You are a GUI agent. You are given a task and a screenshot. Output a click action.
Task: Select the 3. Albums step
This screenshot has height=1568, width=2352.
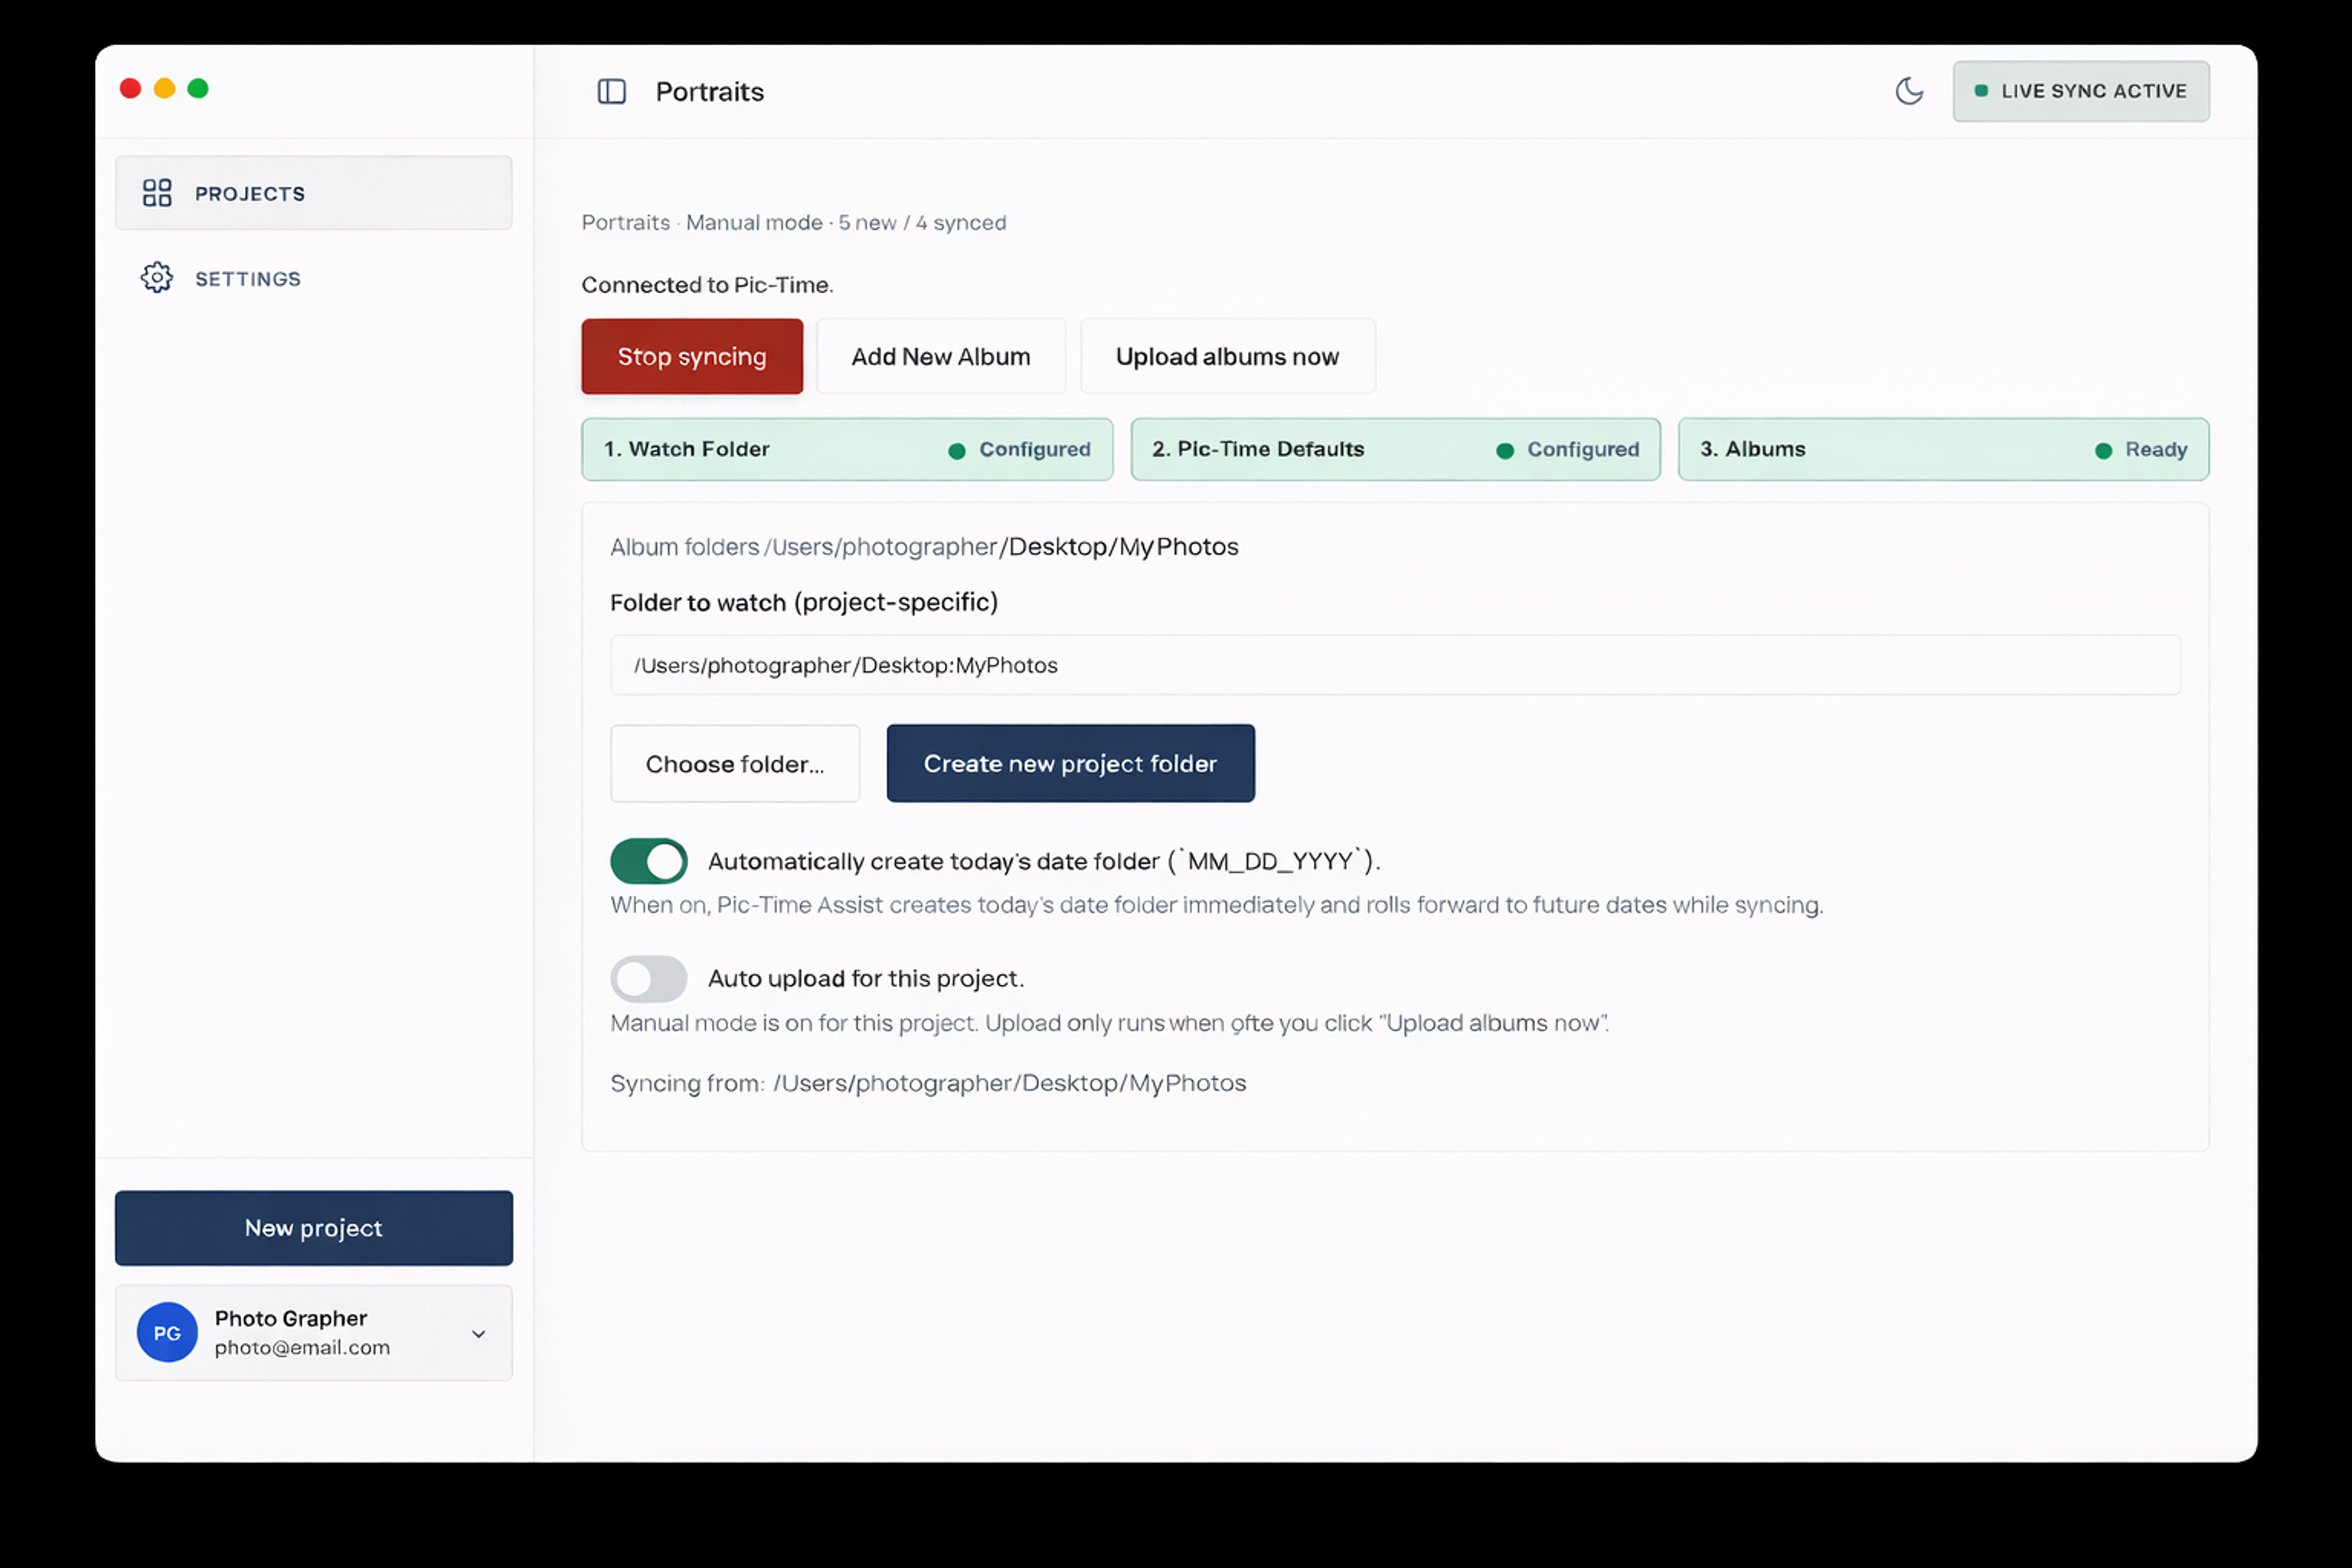[1943, 450]
